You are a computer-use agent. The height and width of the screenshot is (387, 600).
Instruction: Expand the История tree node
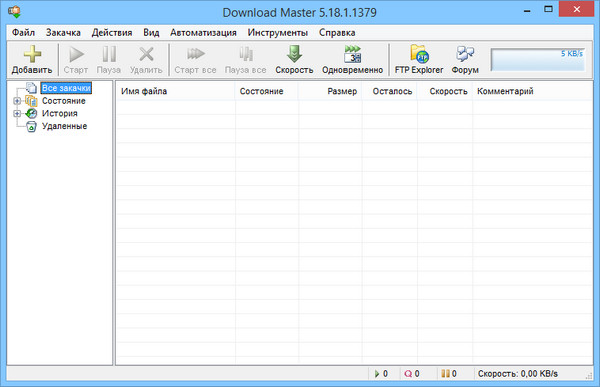[x=17, y=114]
